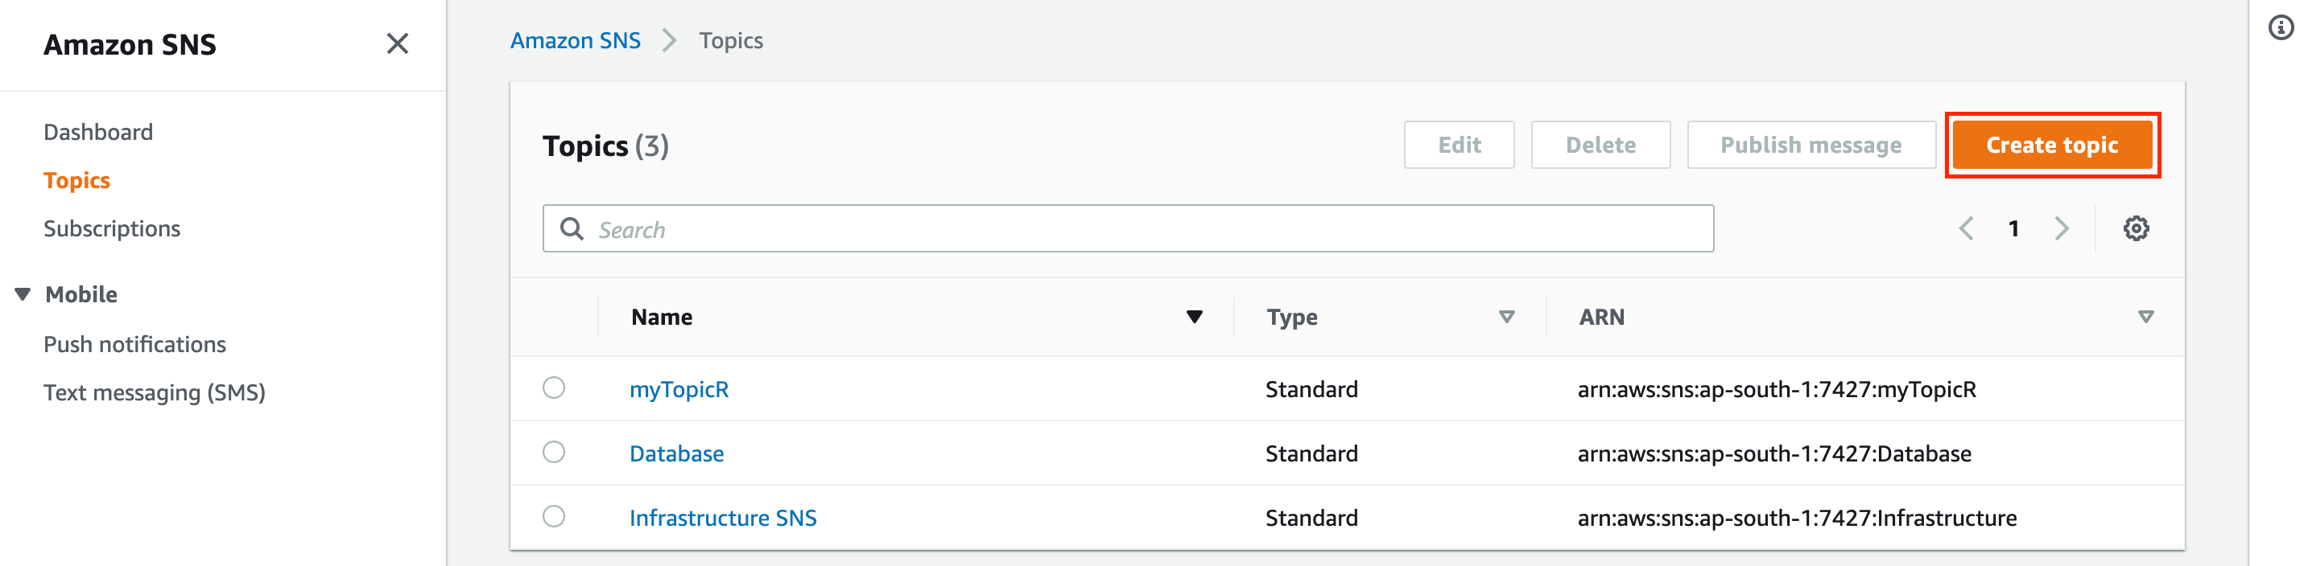Open the info panel icon

coord(2281,28)
